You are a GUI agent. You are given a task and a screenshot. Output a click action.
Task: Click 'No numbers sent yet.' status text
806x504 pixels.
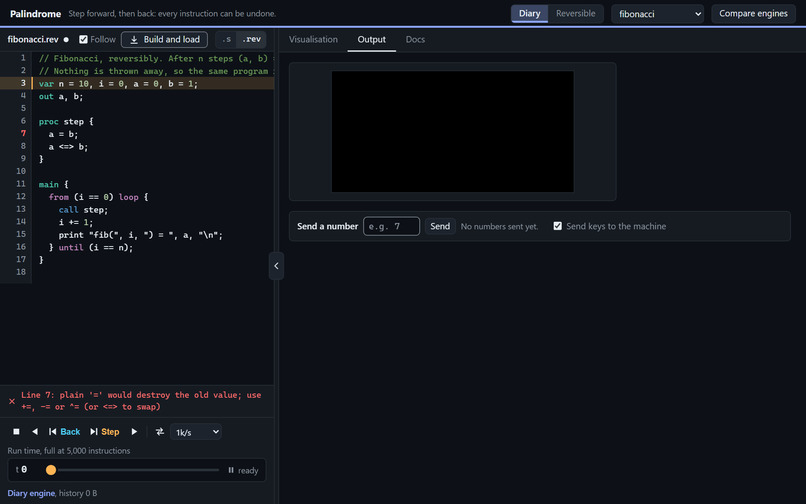[499, 226]
